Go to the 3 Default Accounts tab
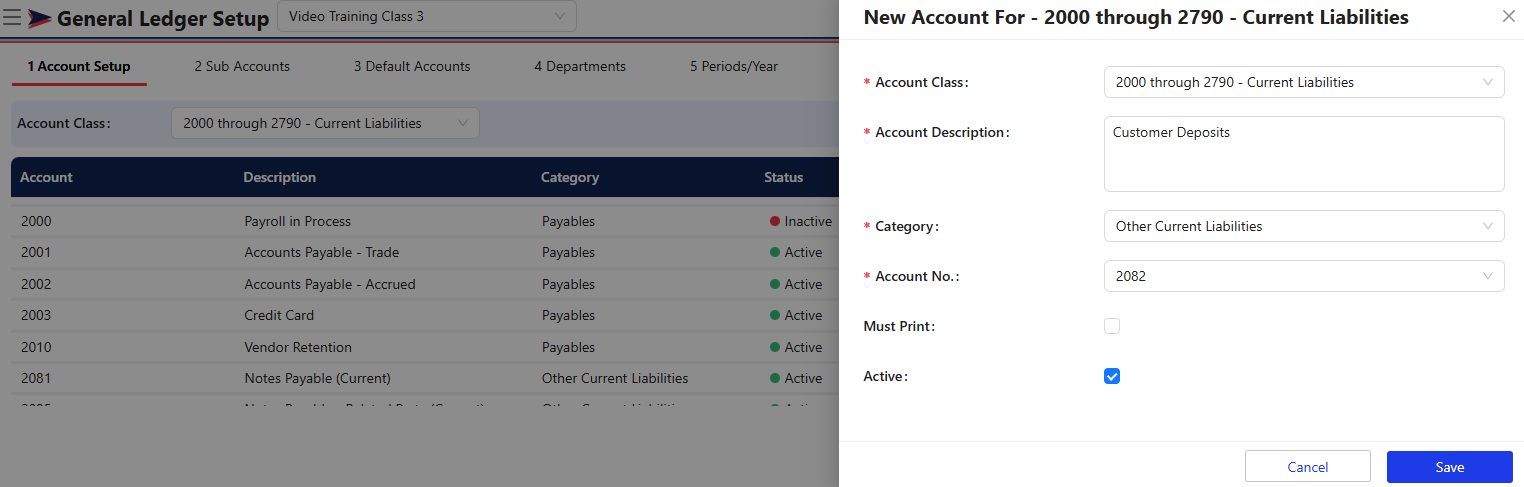 pyautogui.click(x=412, y=66)
